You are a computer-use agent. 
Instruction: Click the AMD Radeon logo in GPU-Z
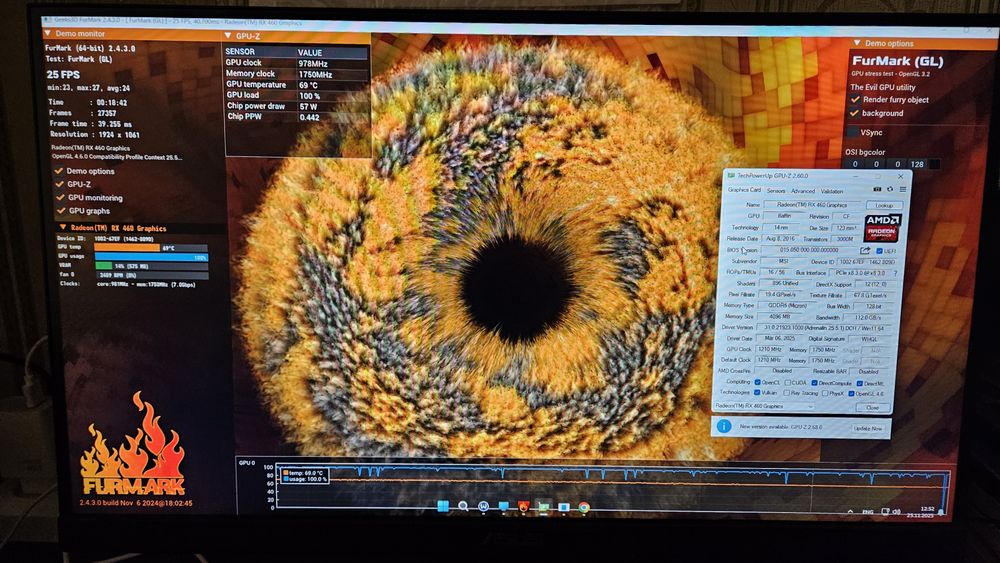pos(882,228)
